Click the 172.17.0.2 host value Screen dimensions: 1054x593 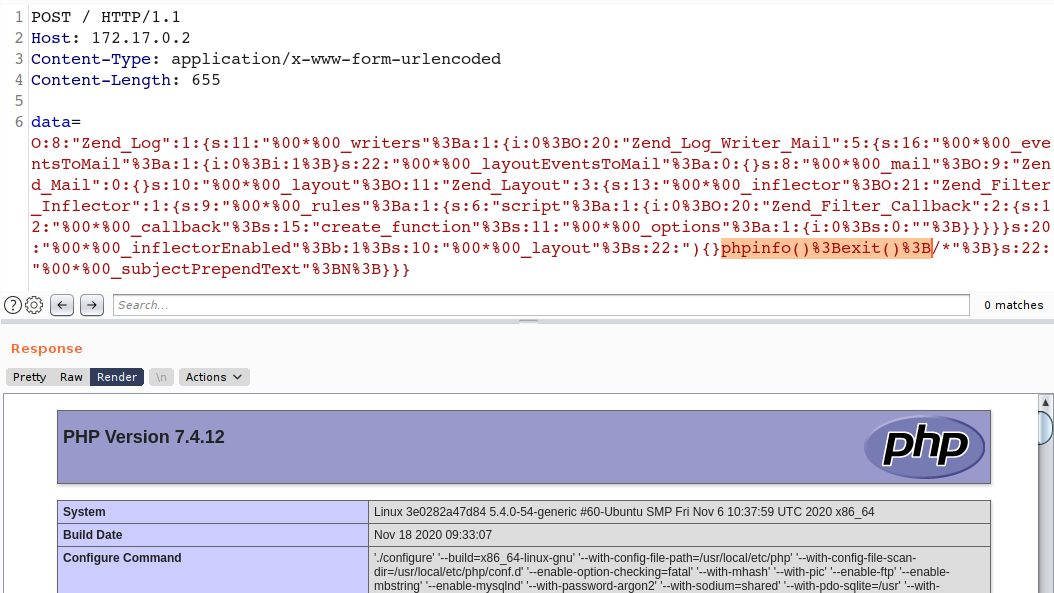click(x=141, y=38)
